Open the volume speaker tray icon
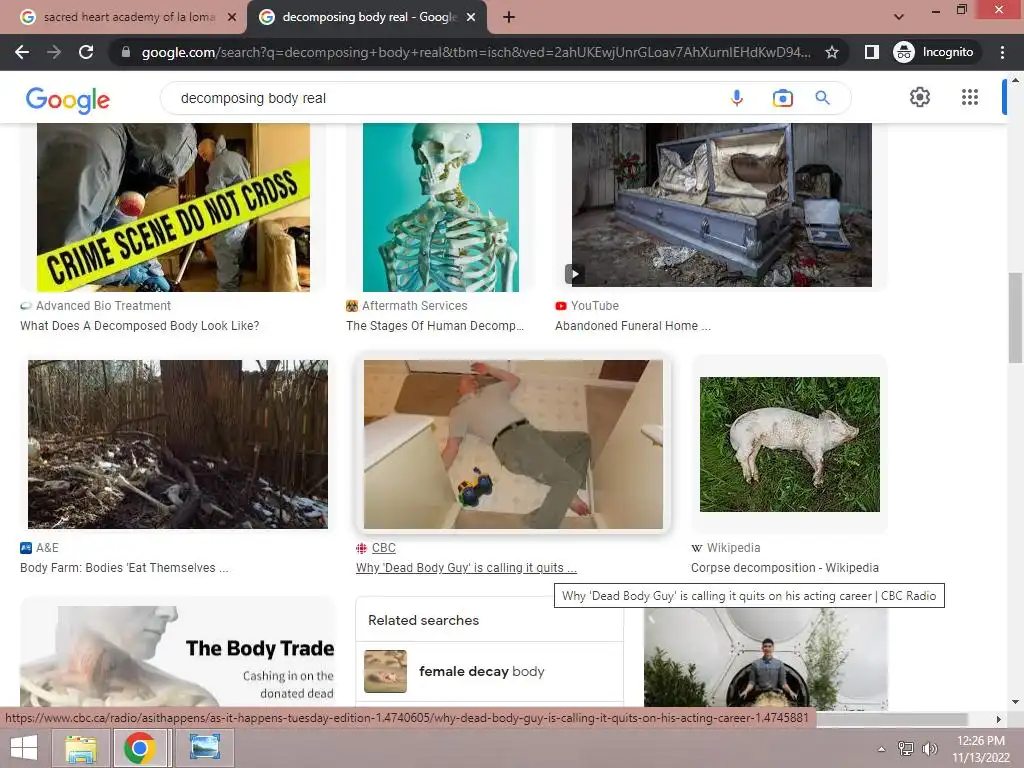Image resolution: width=1024 pixels, height=768 pixels. (x=929, y=748)
